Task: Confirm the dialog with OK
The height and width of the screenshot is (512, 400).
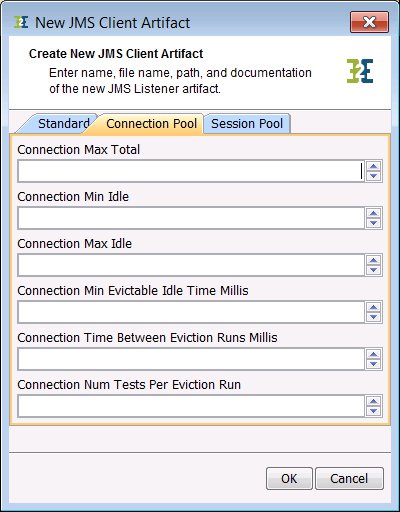Action: pos(289,479)
